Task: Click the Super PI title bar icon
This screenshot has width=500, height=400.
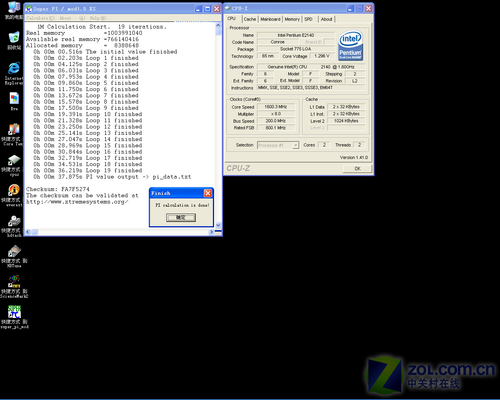Action: tap(28, 9)
